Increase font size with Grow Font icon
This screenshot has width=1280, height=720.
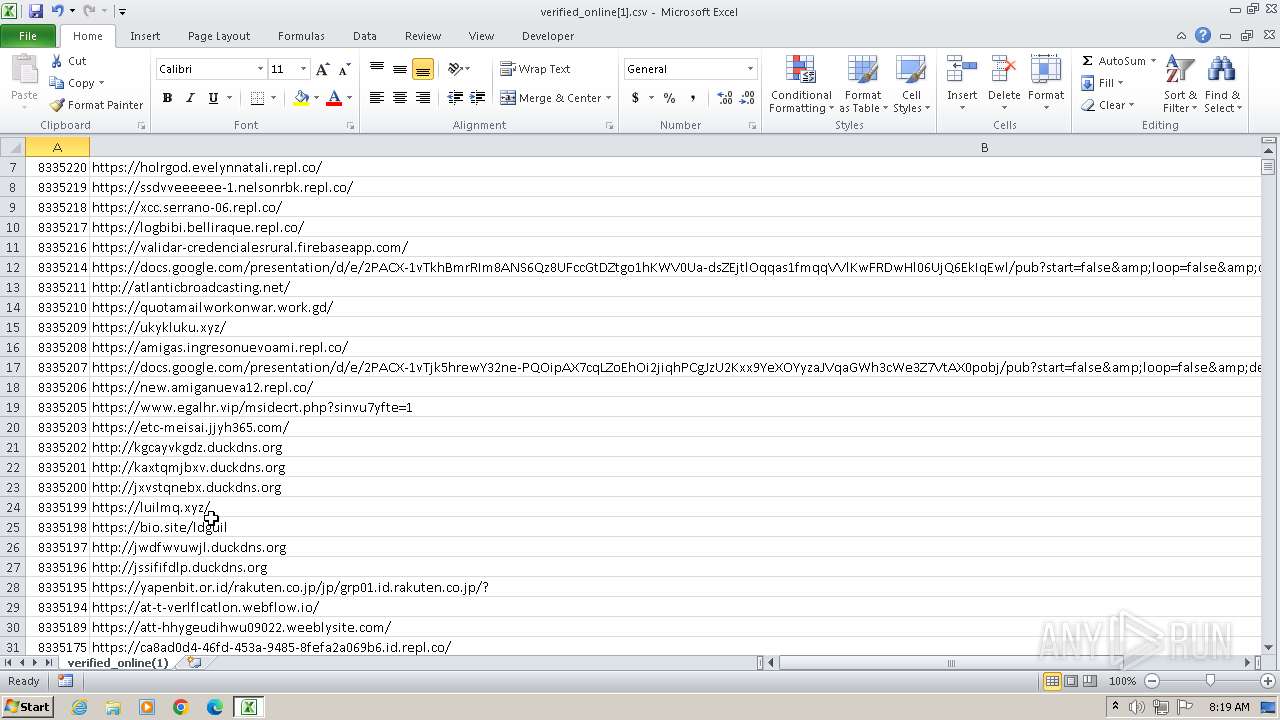[322, 69]
